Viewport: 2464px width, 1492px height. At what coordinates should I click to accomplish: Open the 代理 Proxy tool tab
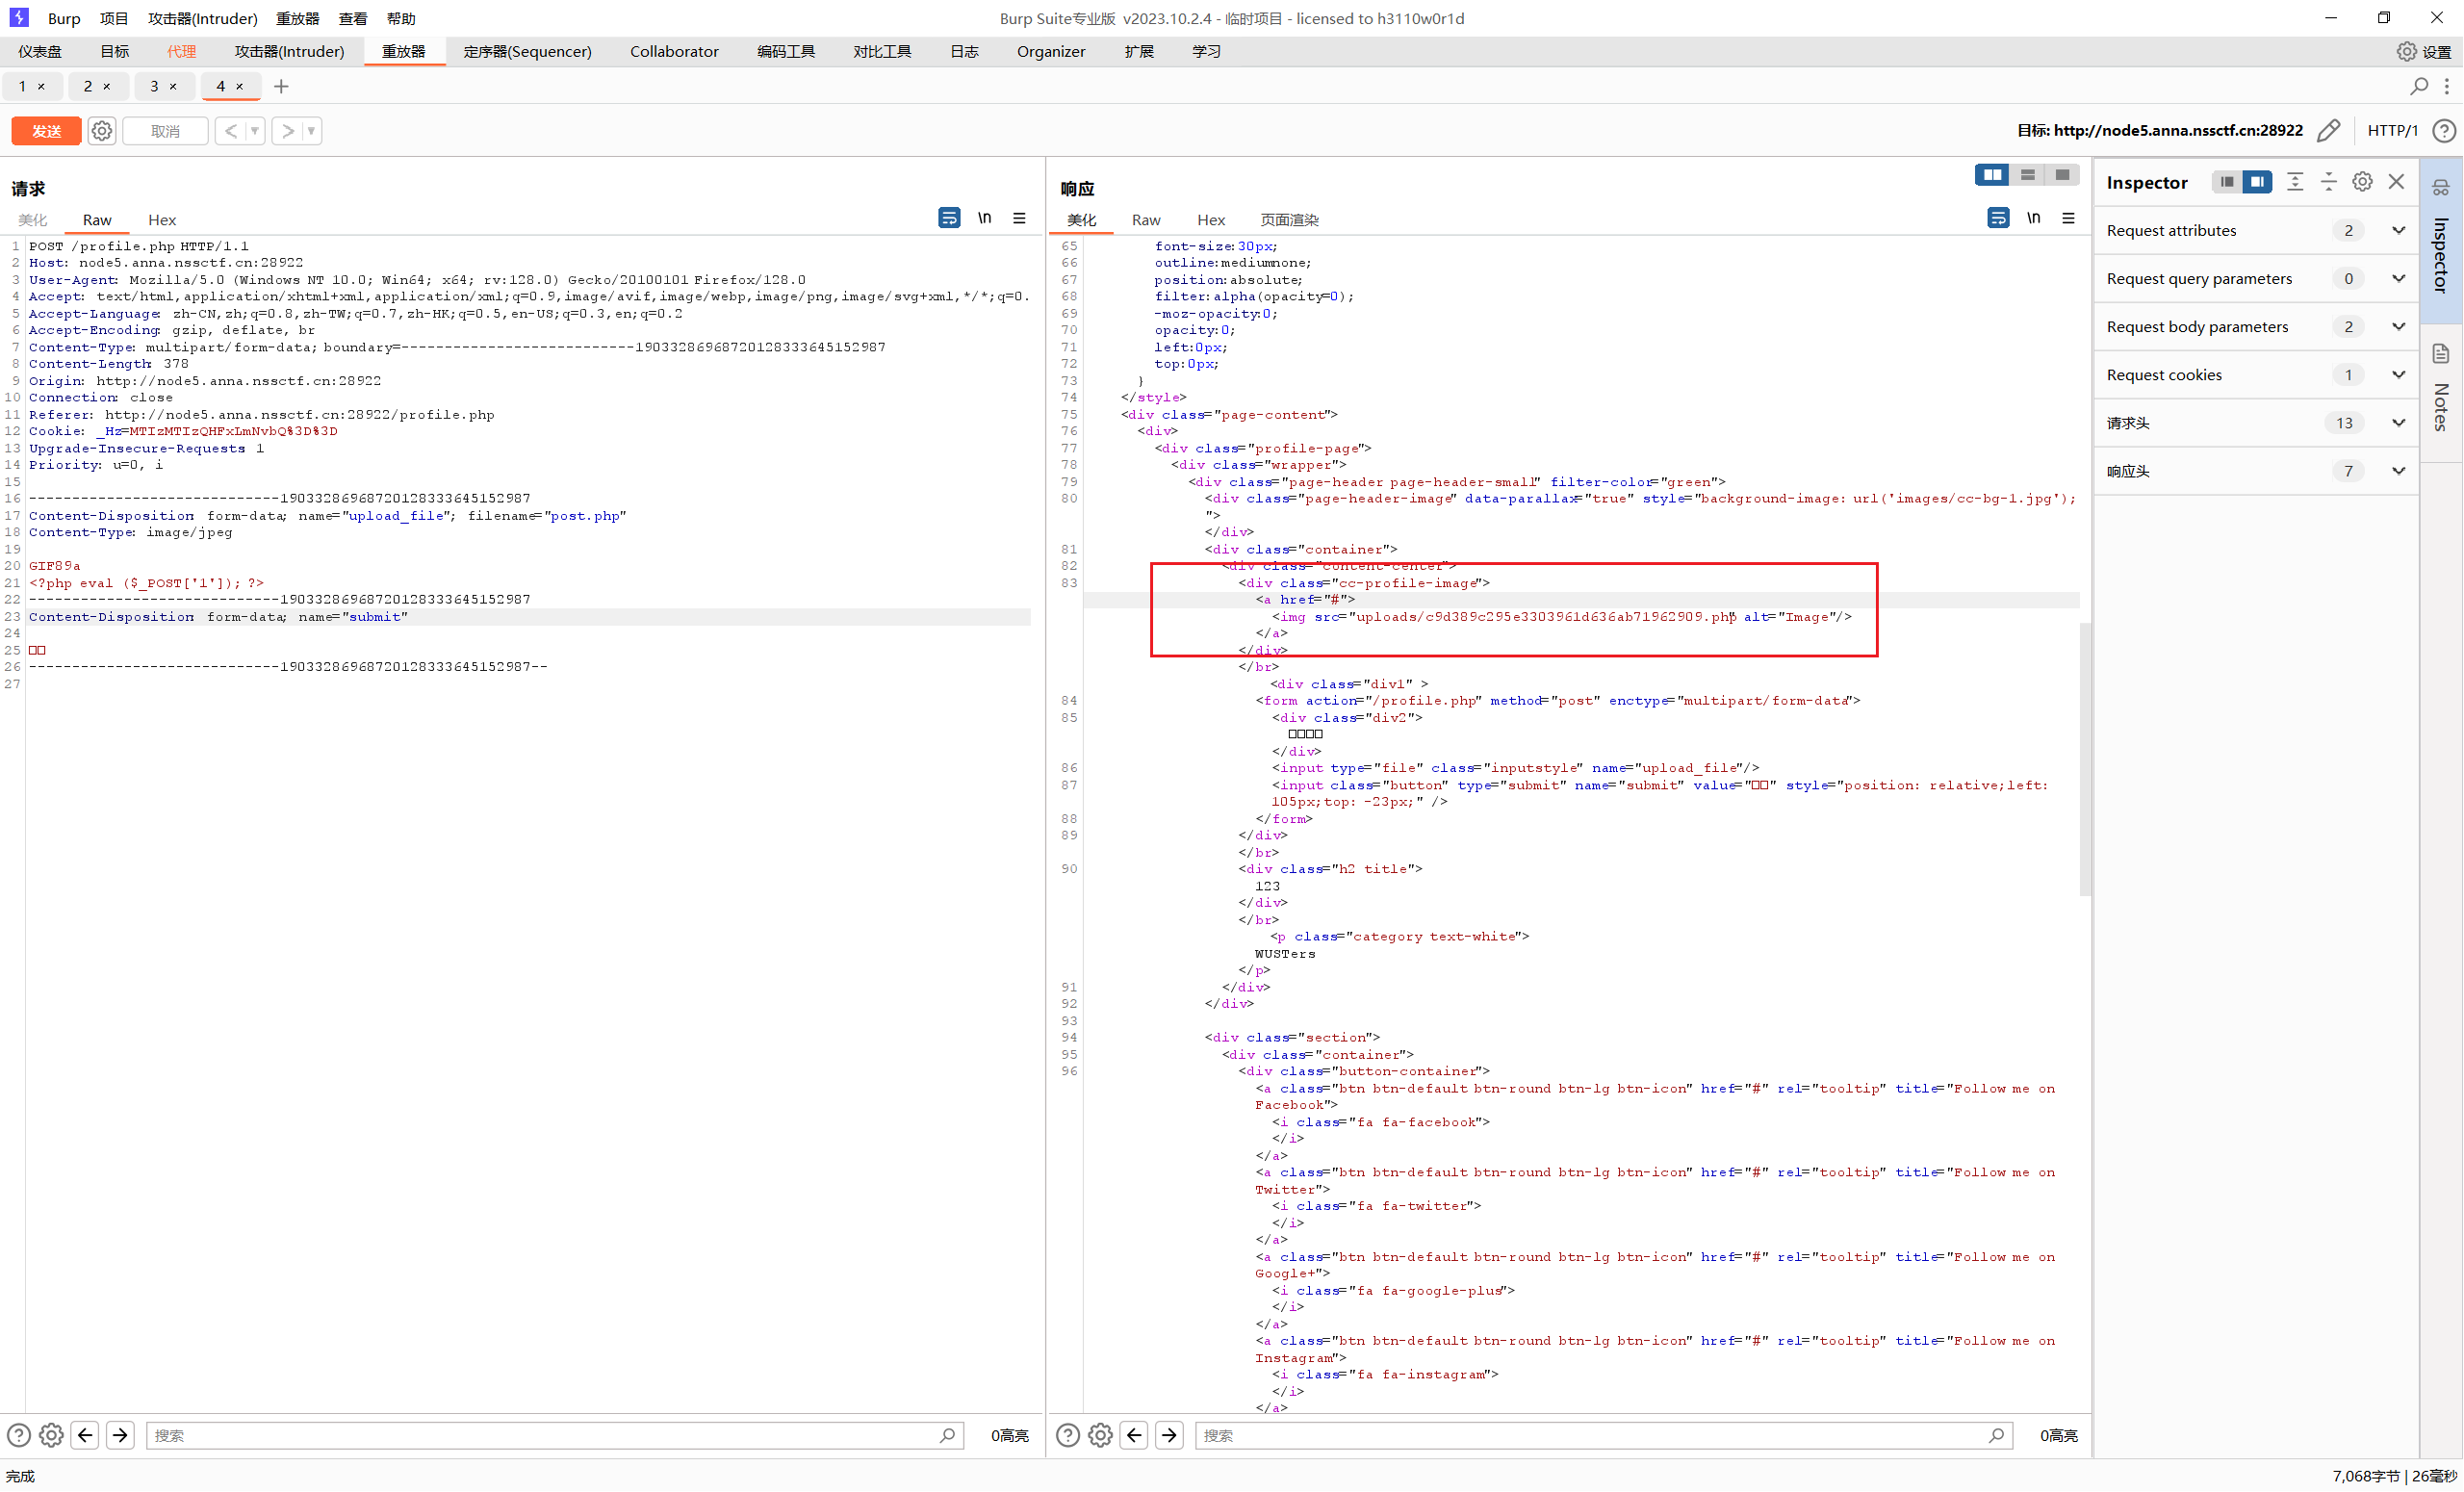click(x=181, y=51)
